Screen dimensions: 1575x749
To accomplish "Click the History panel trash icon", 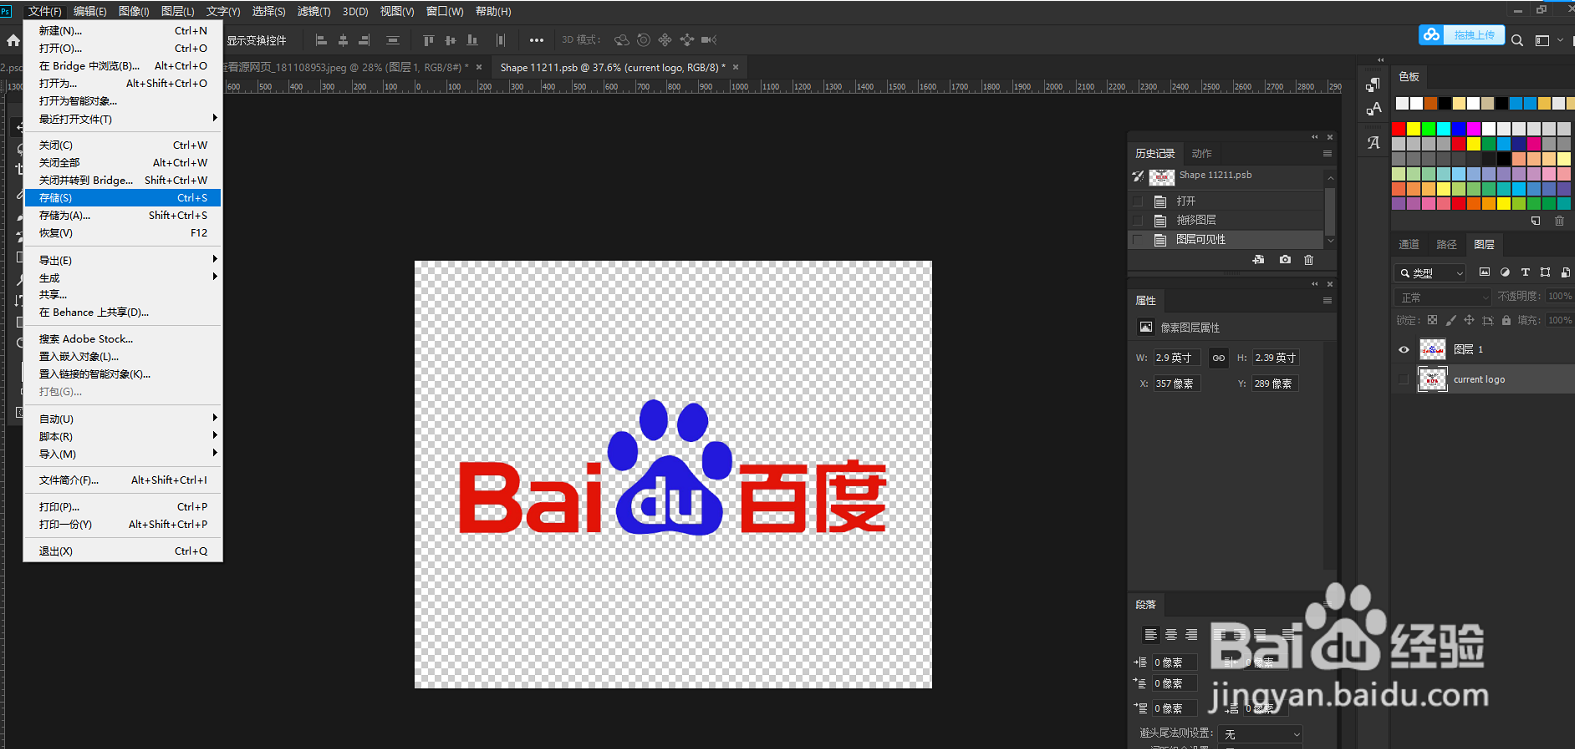I will (x=1309, y=260).
